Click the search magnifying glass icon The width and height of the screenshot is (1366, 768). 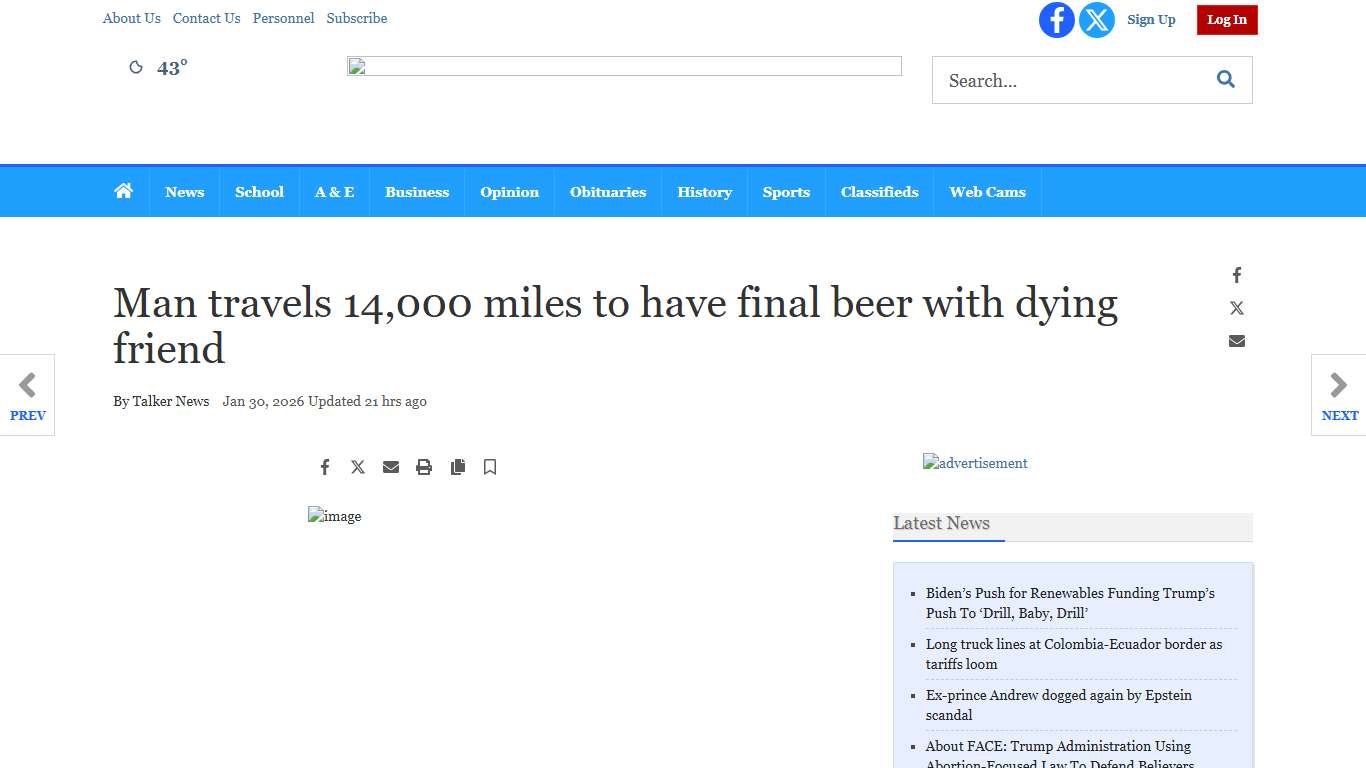pos(1225,79)
